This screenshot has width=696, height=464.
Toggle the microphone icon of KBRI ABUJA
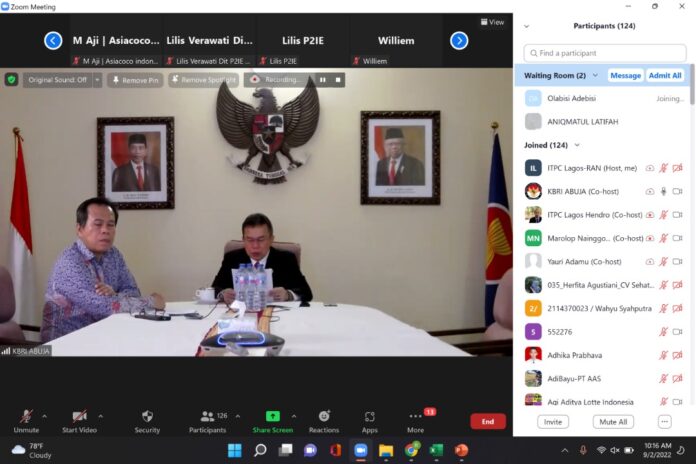click(x=663, y=191)
